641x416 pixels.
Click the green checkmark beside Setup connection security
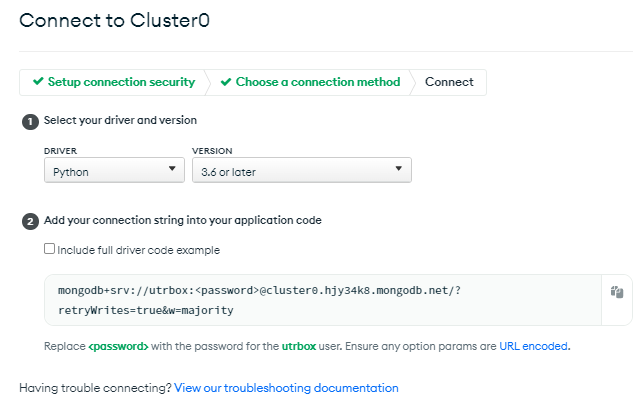point(38,81)
